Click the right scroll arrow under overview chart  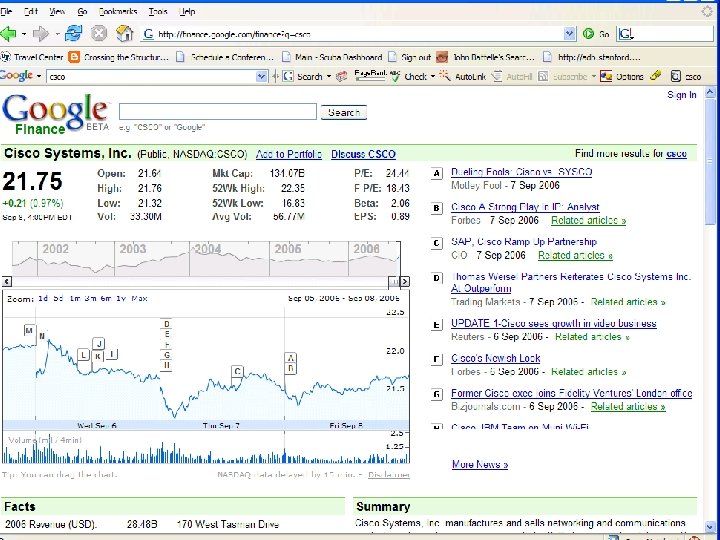click(x=405, y=281)
